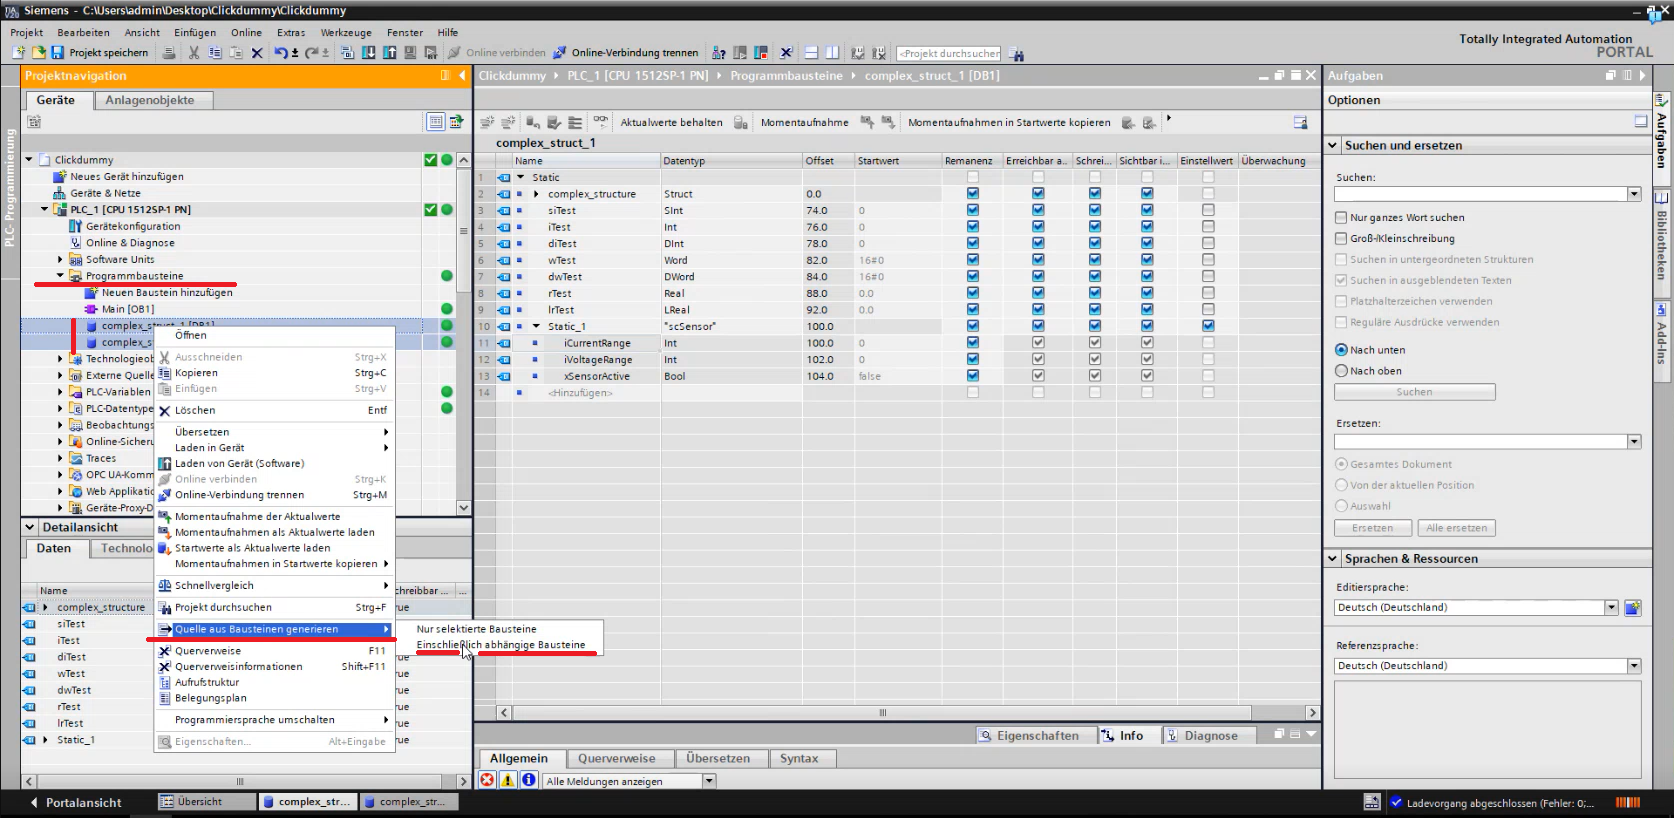This screenshot has height=818, width=1674.
Task: Uncheck Remanenz checkbox for siTest row
Action: click(972, 210)
